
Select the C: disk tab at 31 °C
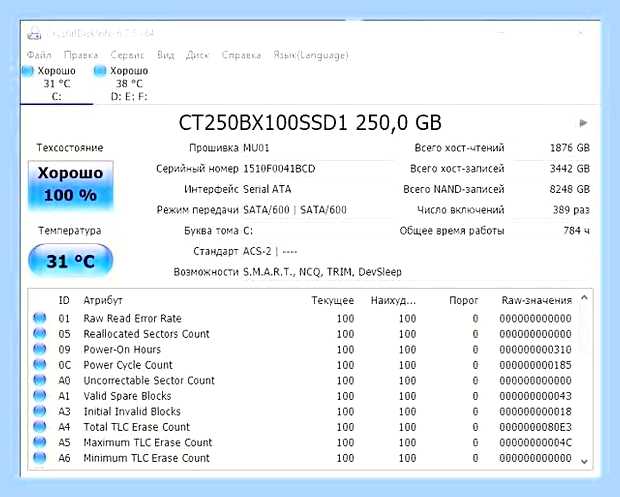56,83
